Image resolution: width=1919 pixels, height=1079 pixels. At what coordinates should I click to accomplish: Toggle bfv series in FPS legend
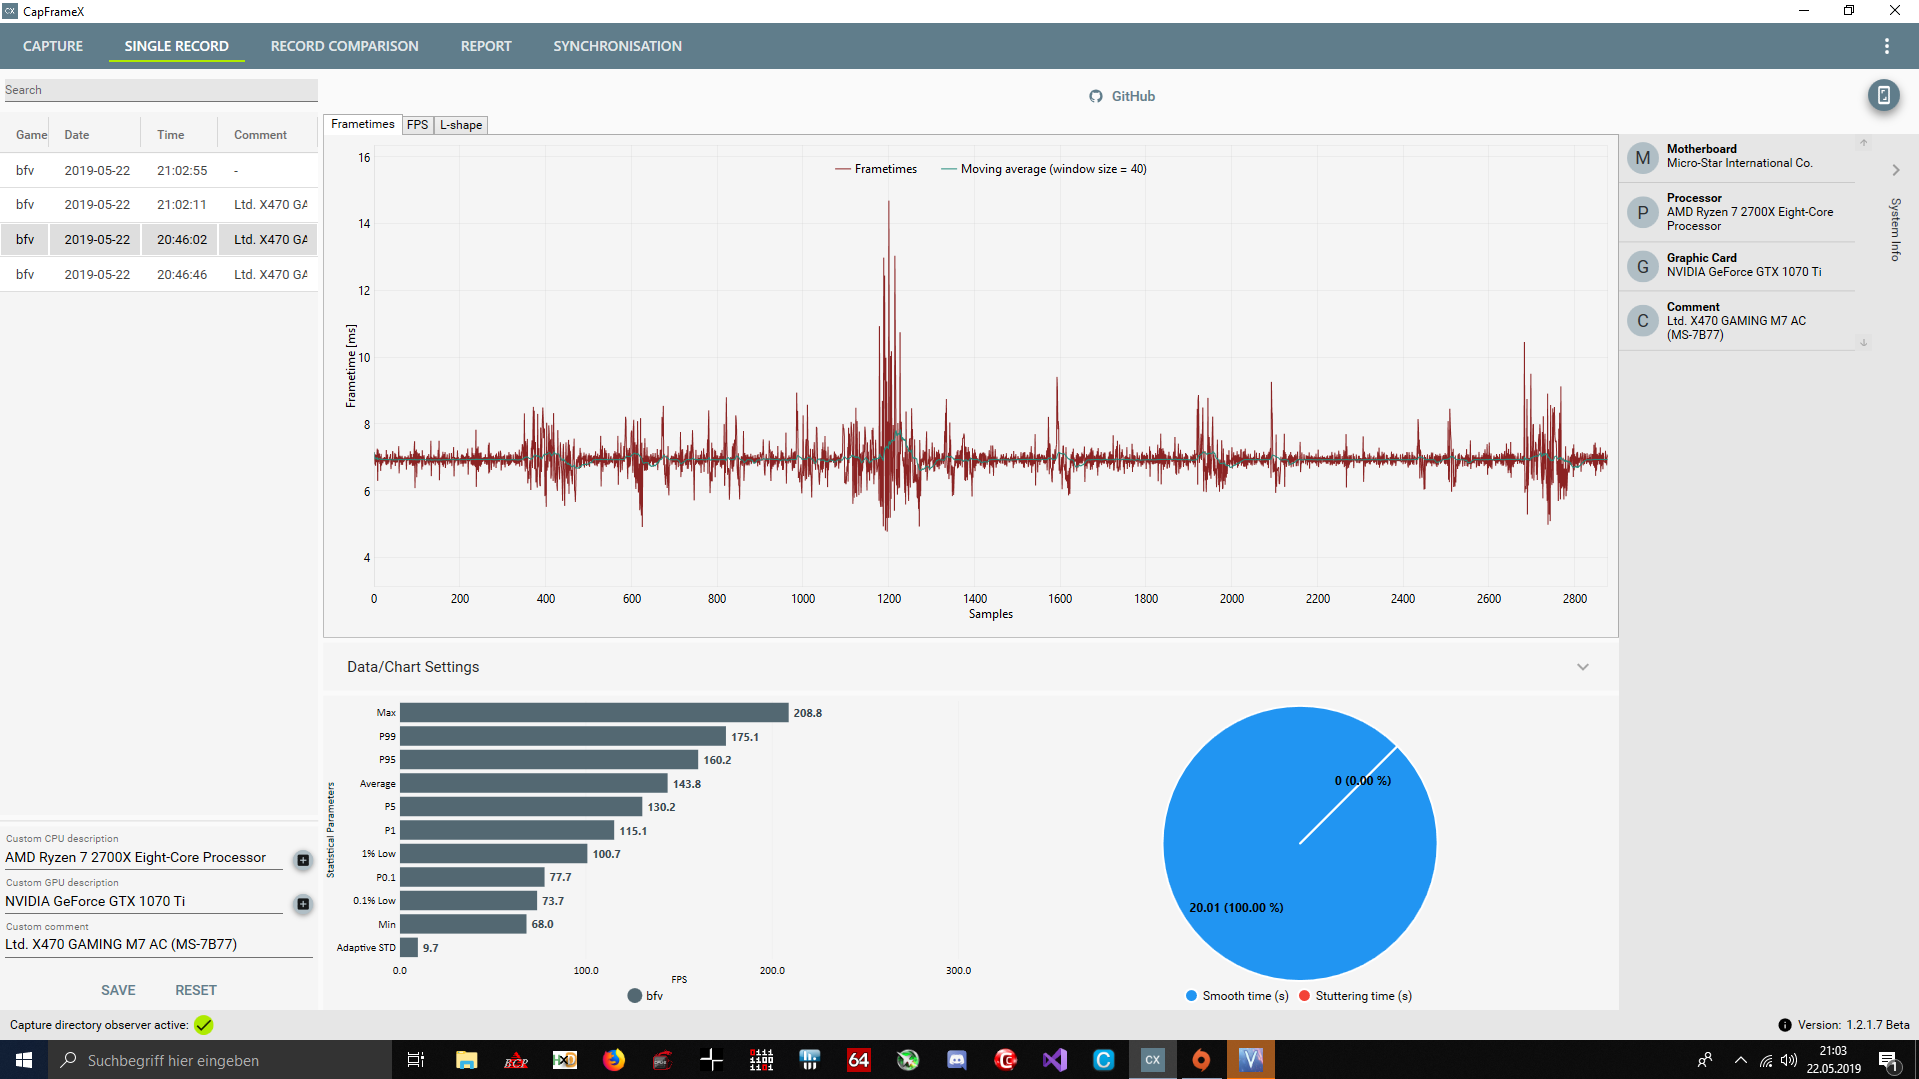645,996
